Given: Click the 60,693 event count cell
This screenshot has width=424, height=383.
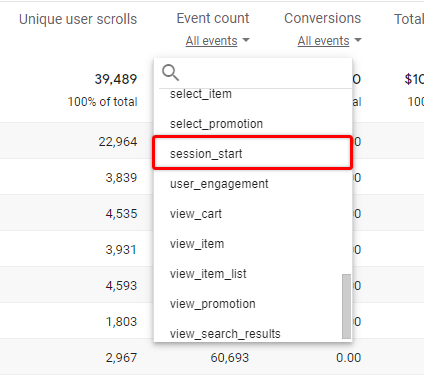Looking at the screenshot, I should [x=230, y=358].
